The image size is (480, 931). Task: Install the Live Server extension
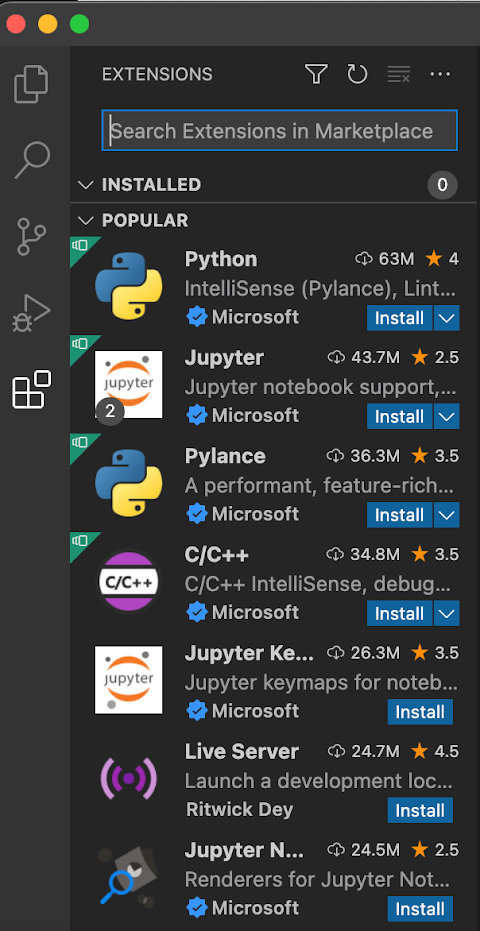tap(420, 810)
